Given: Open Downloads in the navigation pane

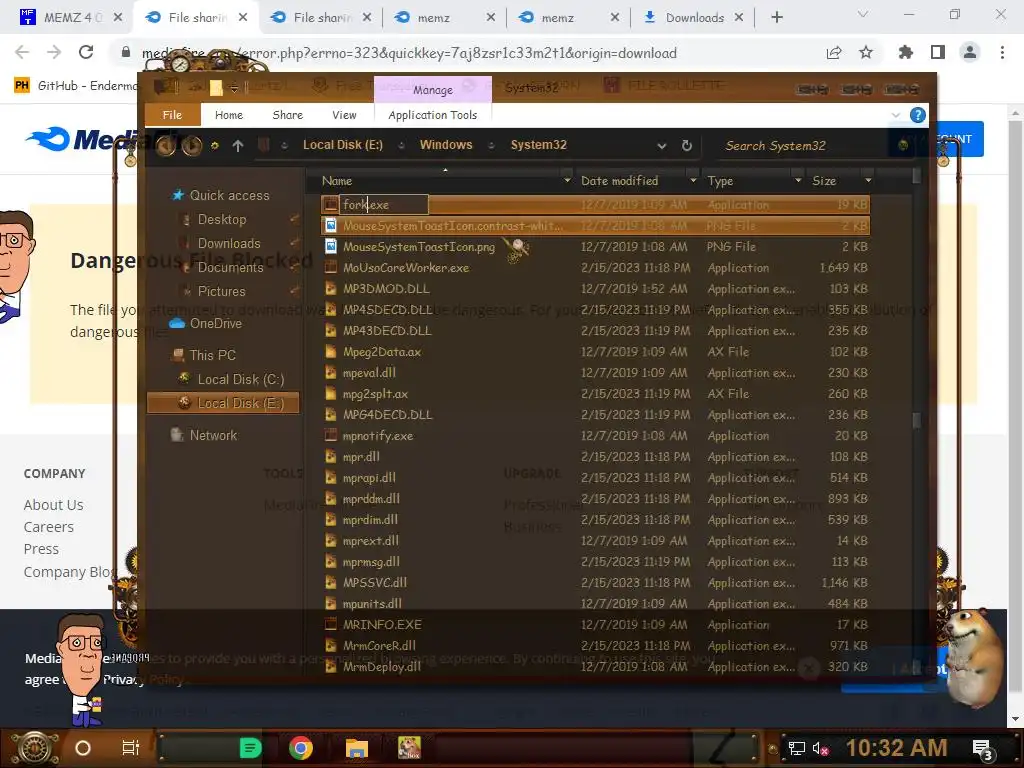Looking at the screenshot, I should point(229,244).
